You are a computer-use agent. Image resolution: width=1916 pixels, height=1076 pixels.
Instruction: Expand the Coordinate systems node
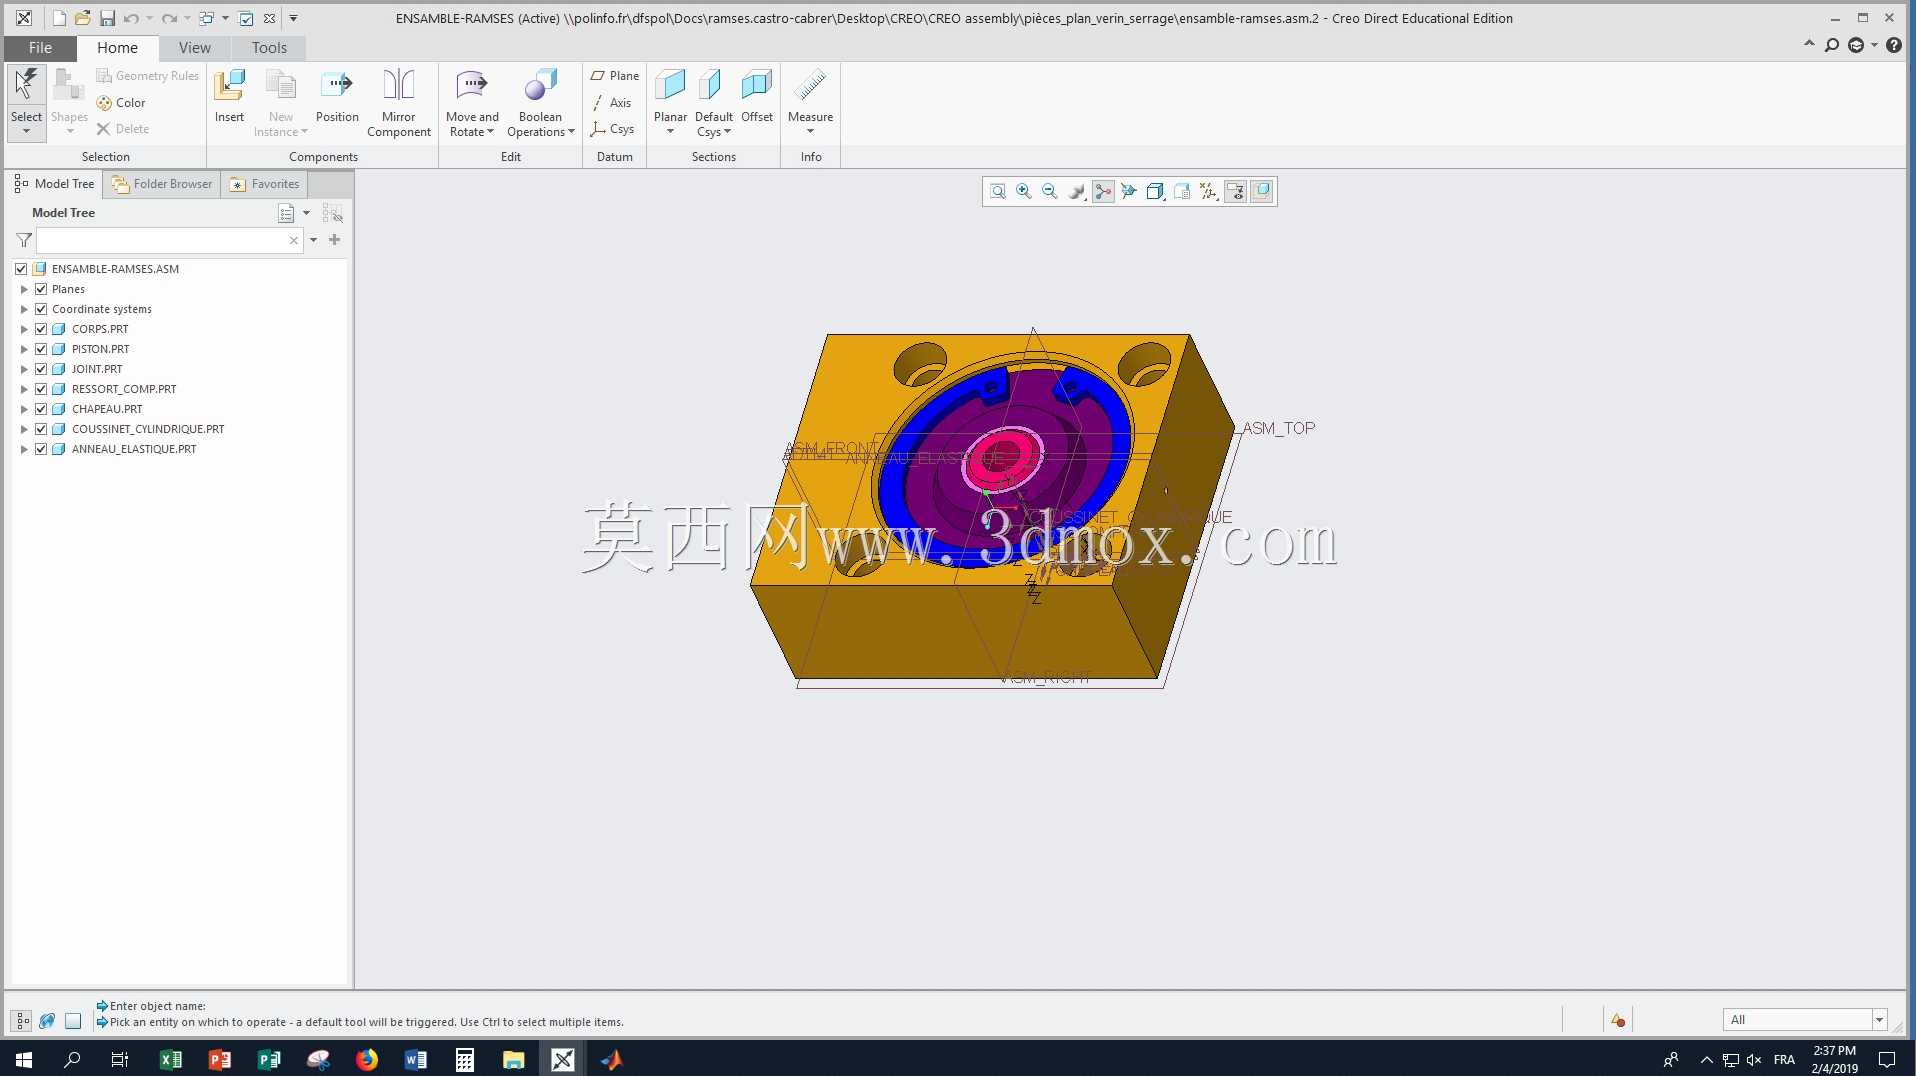[x=24, y=309]
